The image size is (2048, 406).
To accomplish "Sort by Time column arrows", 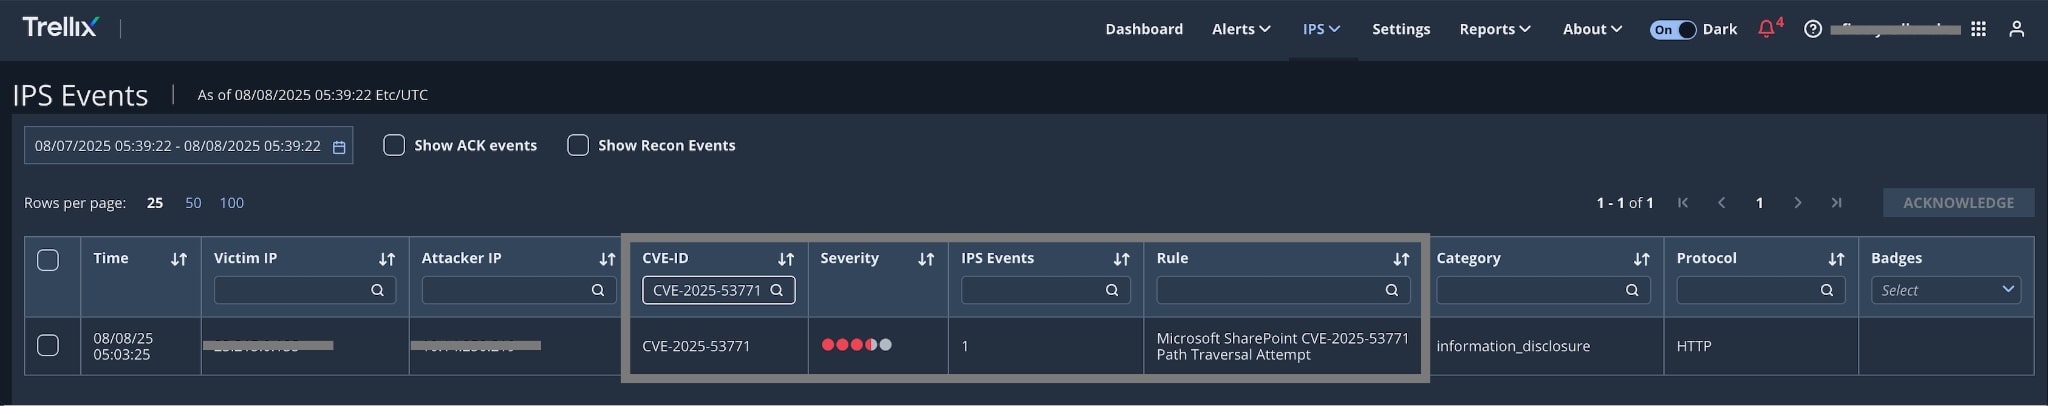I will [179, 259].
